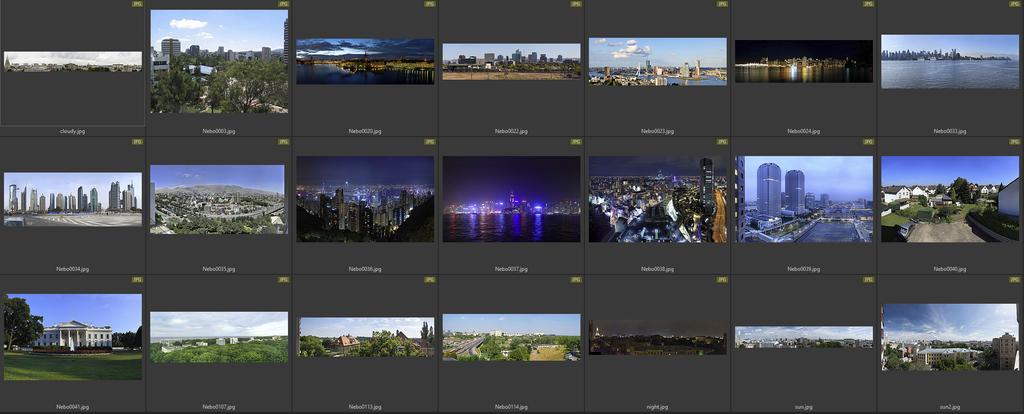Click the sun.jpg filename label
Screen dimensions: 1024x414
[x=803, y=407]
